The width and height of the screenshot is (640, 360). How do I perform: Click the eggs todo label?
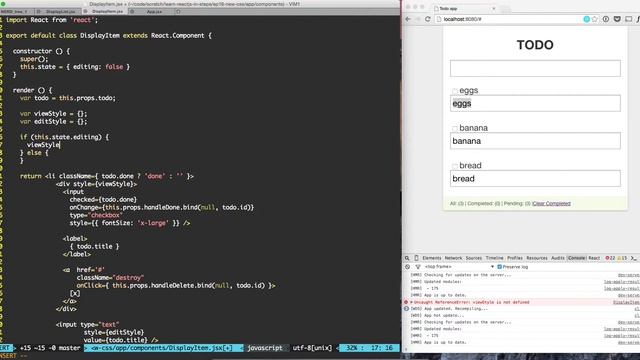click(469, 91)
